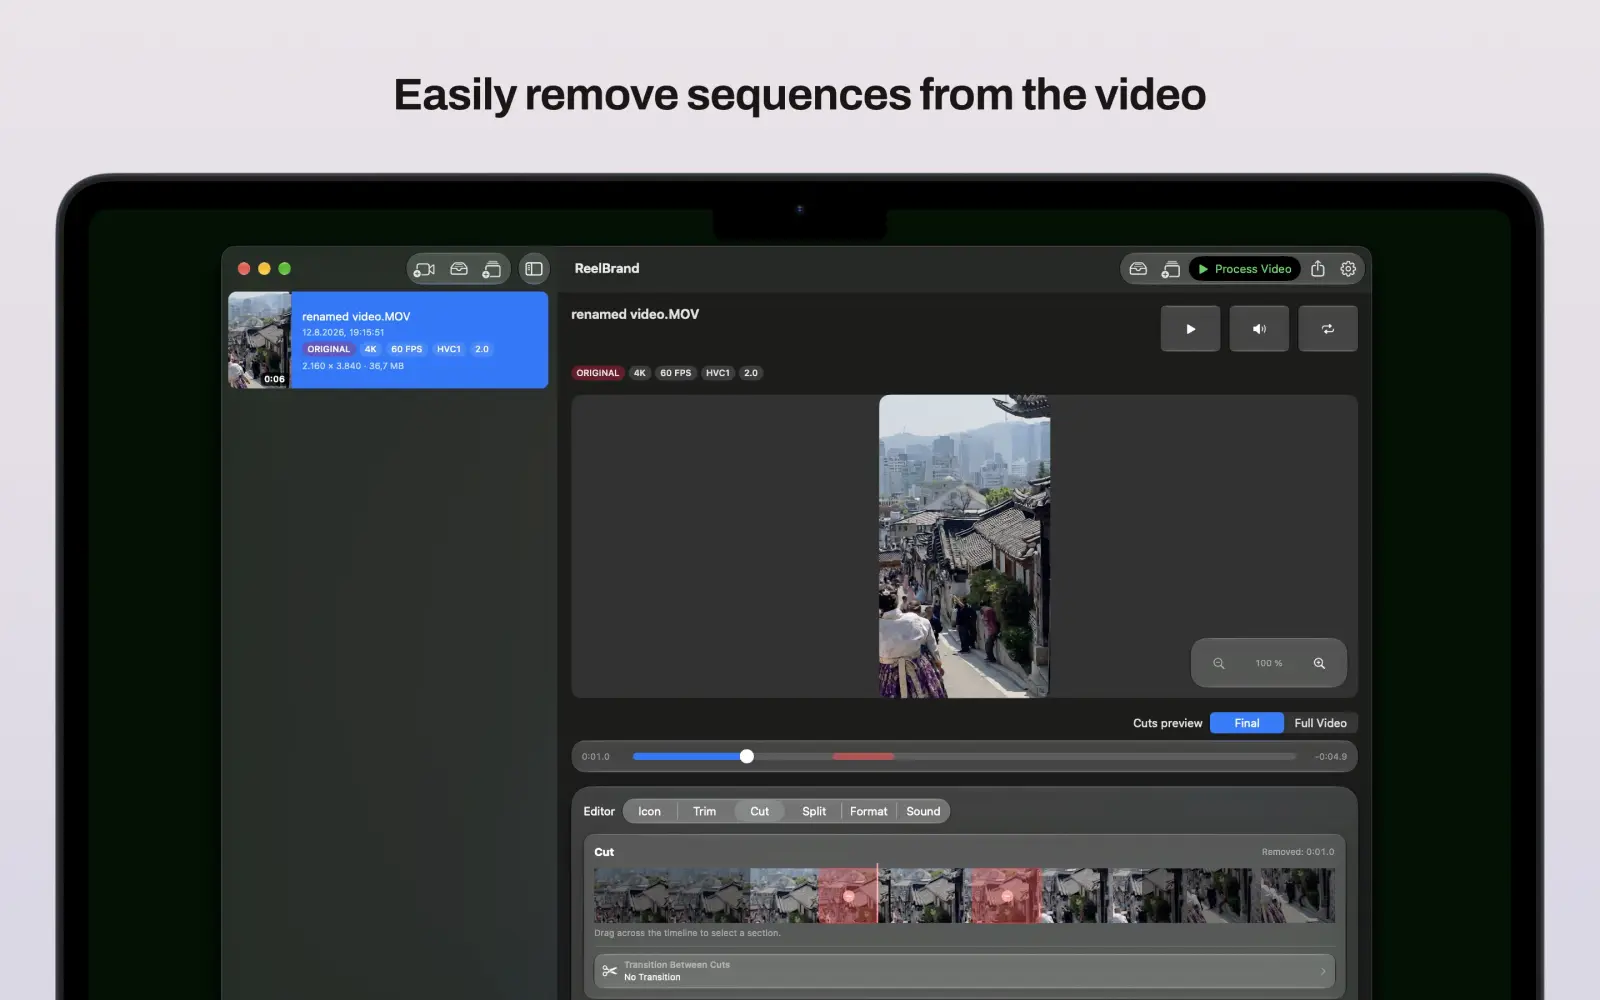Open the Format editor tab
This screenshot has height=1000, width=1600.
[869, 811]
